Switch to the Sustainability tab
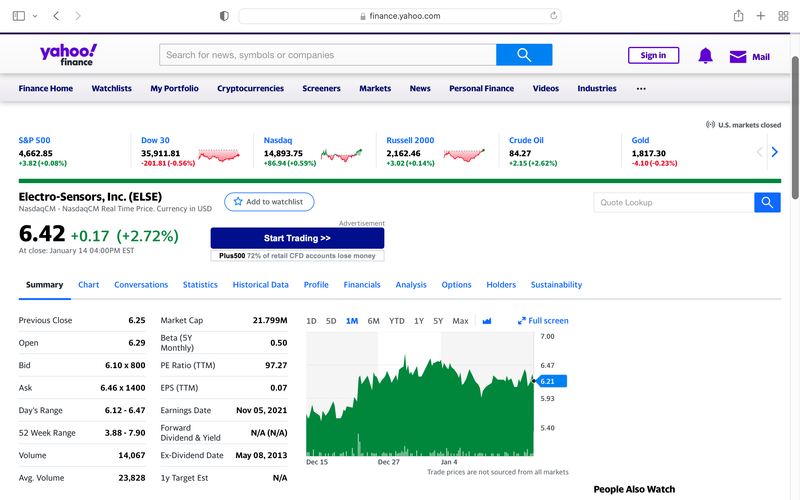This screenshot has width=800, height=500. (556, 285)
